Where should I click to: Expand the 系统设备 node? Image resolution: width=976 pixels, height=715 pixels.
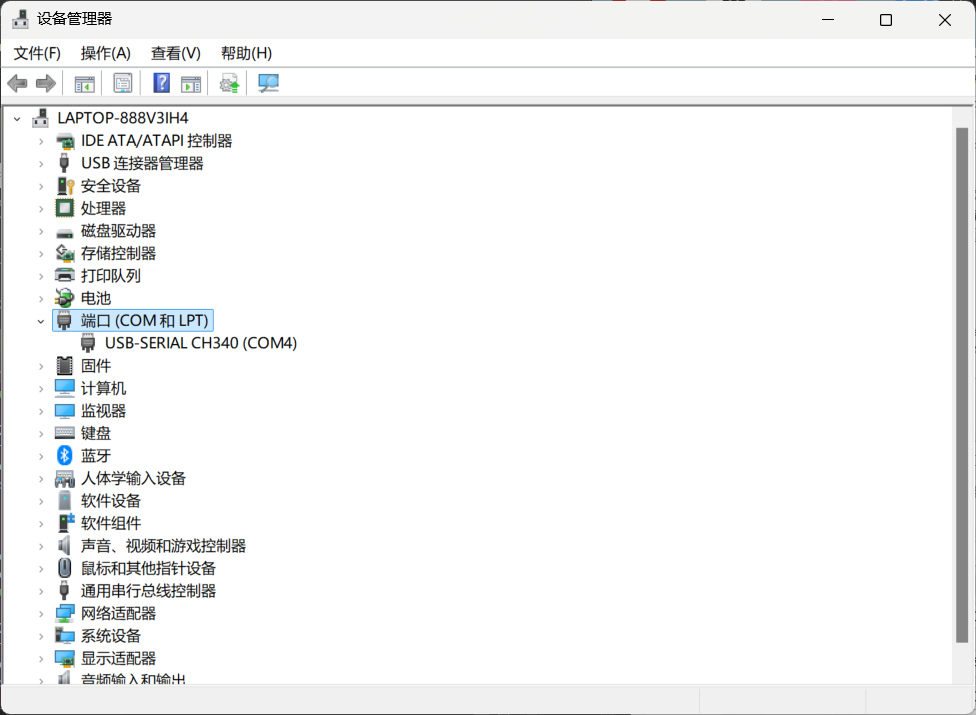pyautogui.click(x=41, y=636)
